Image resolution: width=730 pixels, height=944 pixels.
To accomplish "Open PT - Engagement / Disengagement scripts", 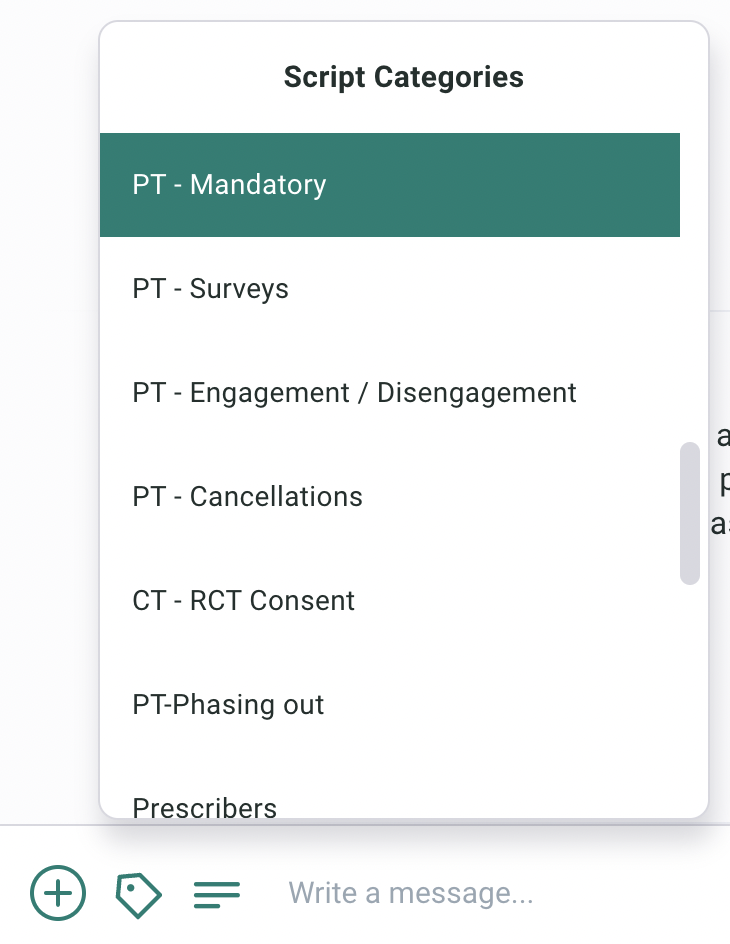I will click(390, 393).
